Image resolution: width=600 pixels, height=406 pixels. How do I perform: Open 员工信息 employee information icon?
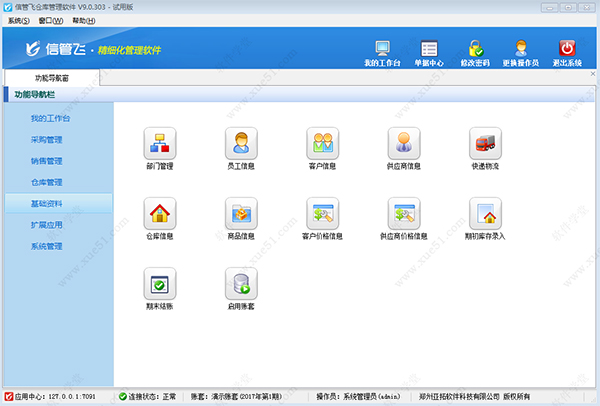click(x=241, y=143)
